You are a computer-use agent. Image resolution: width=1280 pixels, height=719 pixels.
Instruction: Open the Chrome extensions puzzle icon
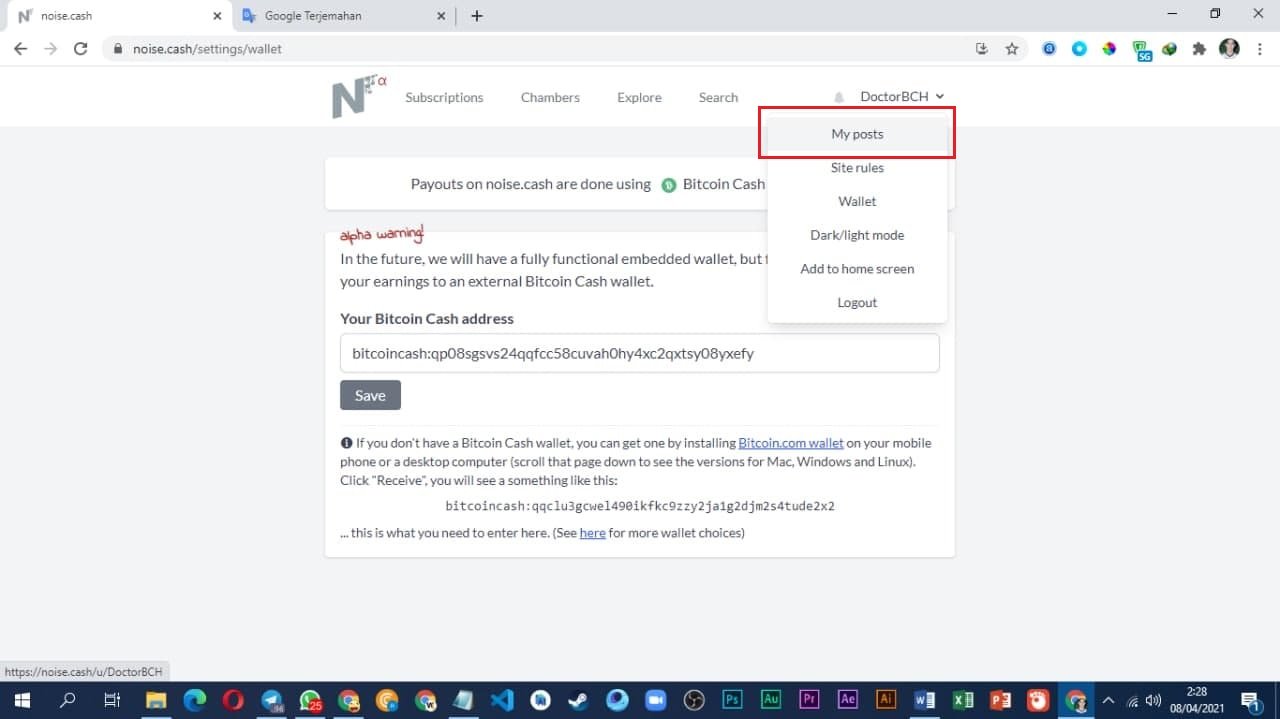pos(1199,48)
